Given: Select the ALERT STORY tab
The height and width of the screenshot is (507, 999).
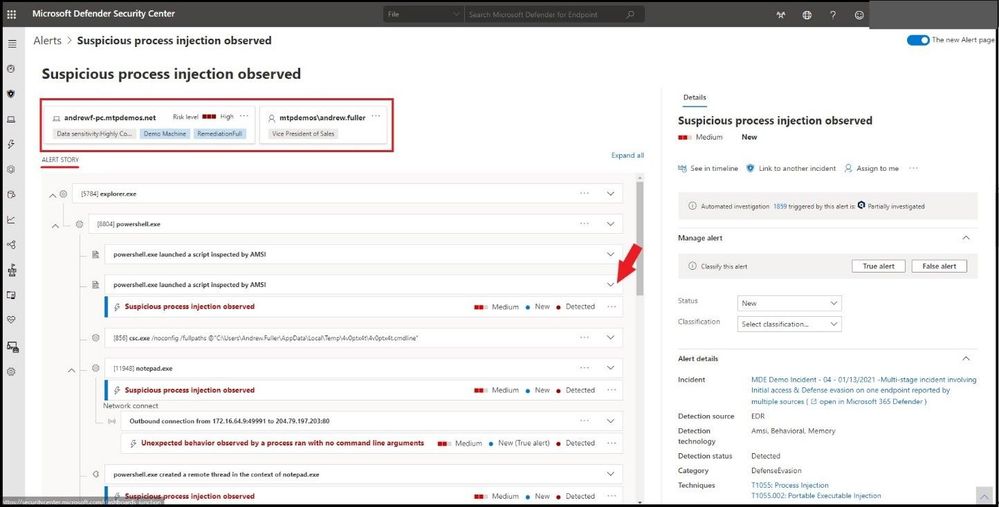Looking at the screenshot, I should (x=61, y=159).
